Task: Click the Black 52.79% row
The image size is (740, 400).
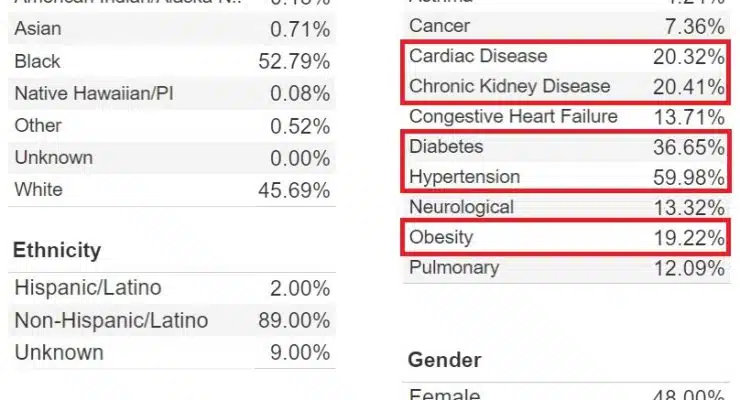Action: pyautogui.click(x=172, y=61)
